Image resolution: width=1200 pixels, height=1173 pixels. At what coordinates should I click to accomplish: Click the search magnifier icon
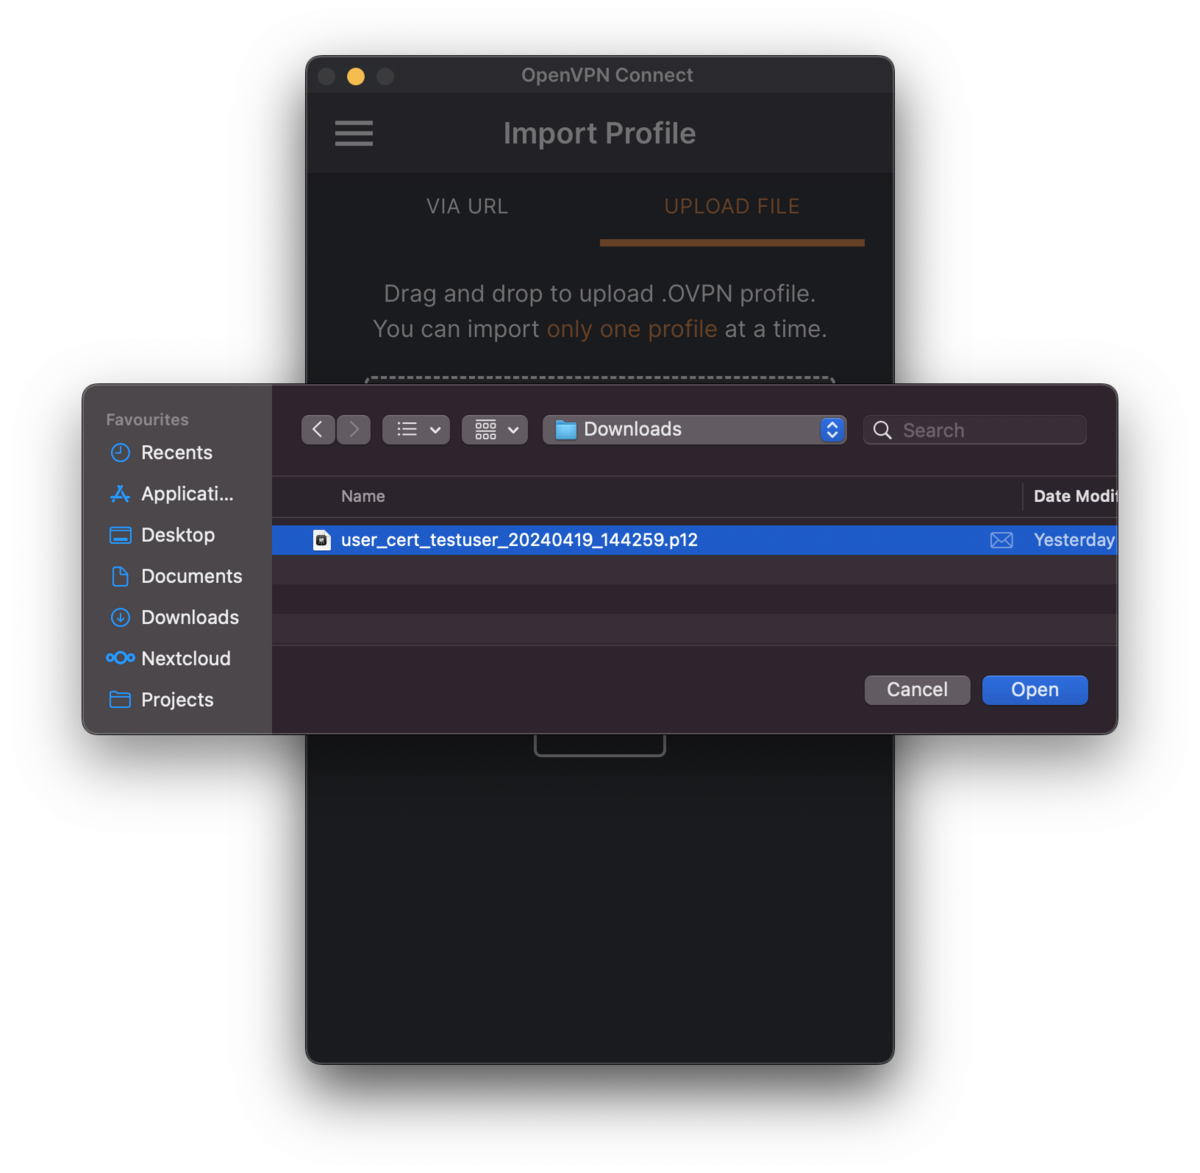pyautogui.click(x=882, y=430)
